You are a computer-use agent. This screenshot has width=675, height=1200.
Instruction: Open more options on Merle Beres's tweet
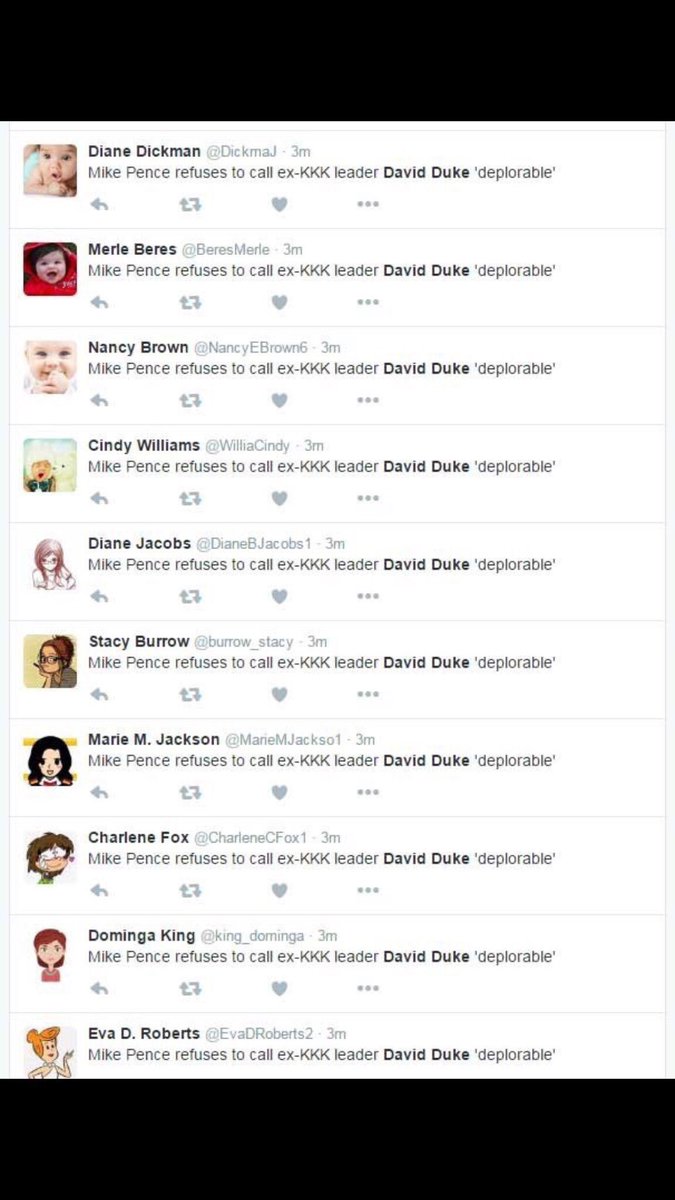(368, 302)
